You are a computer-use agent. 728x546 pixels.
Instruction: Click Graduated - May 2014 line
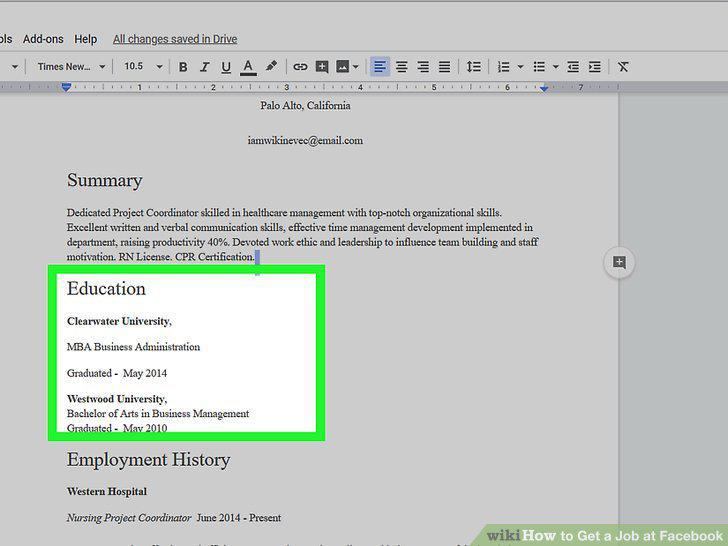click(117, 373)
